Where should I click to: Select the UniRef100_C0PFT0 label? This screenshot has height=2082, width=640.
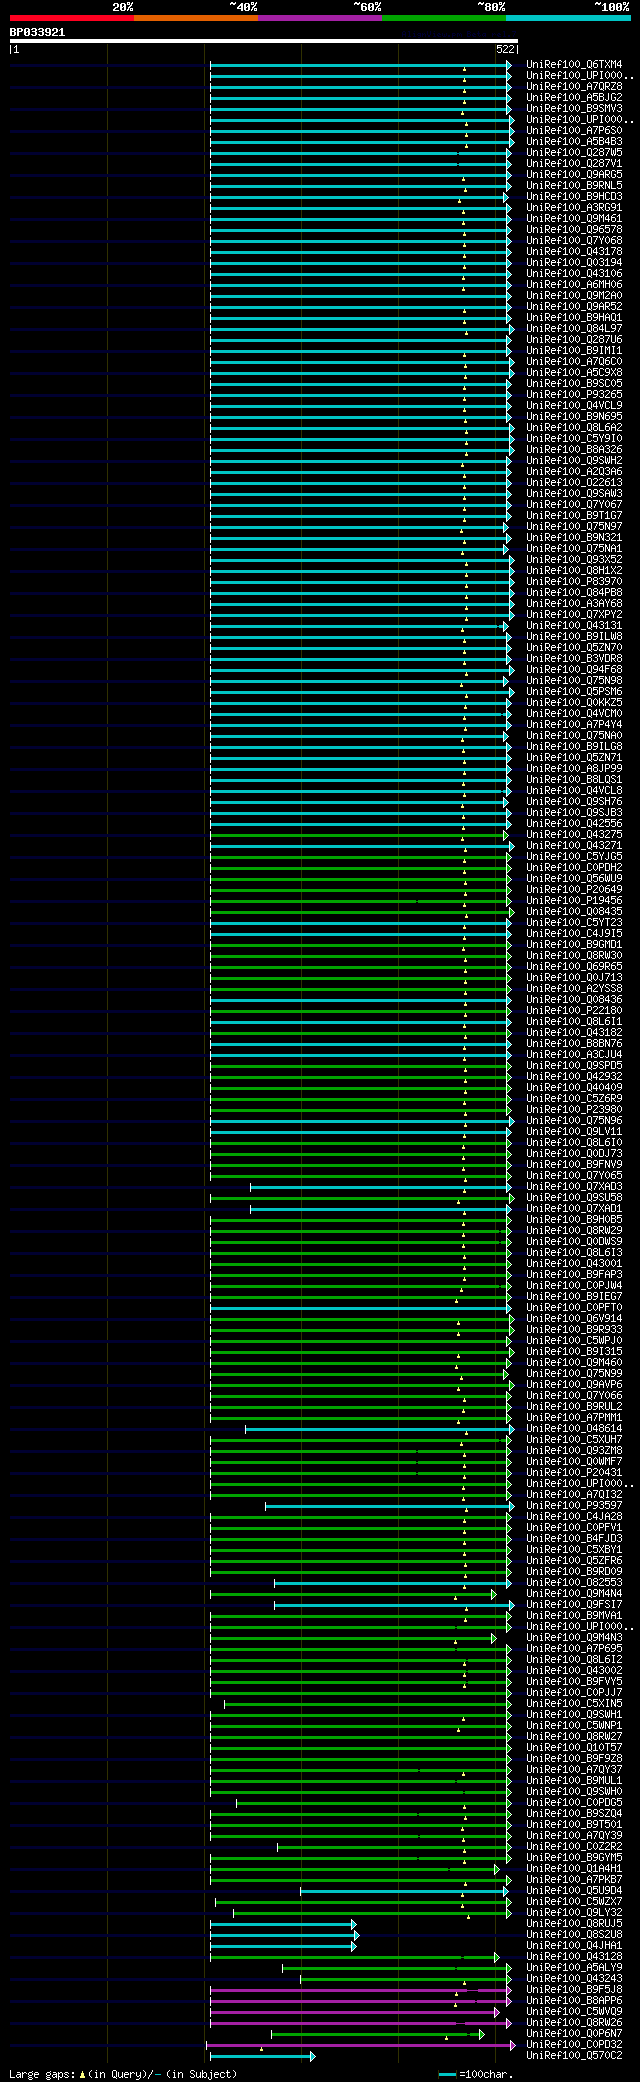point(574,1308)
